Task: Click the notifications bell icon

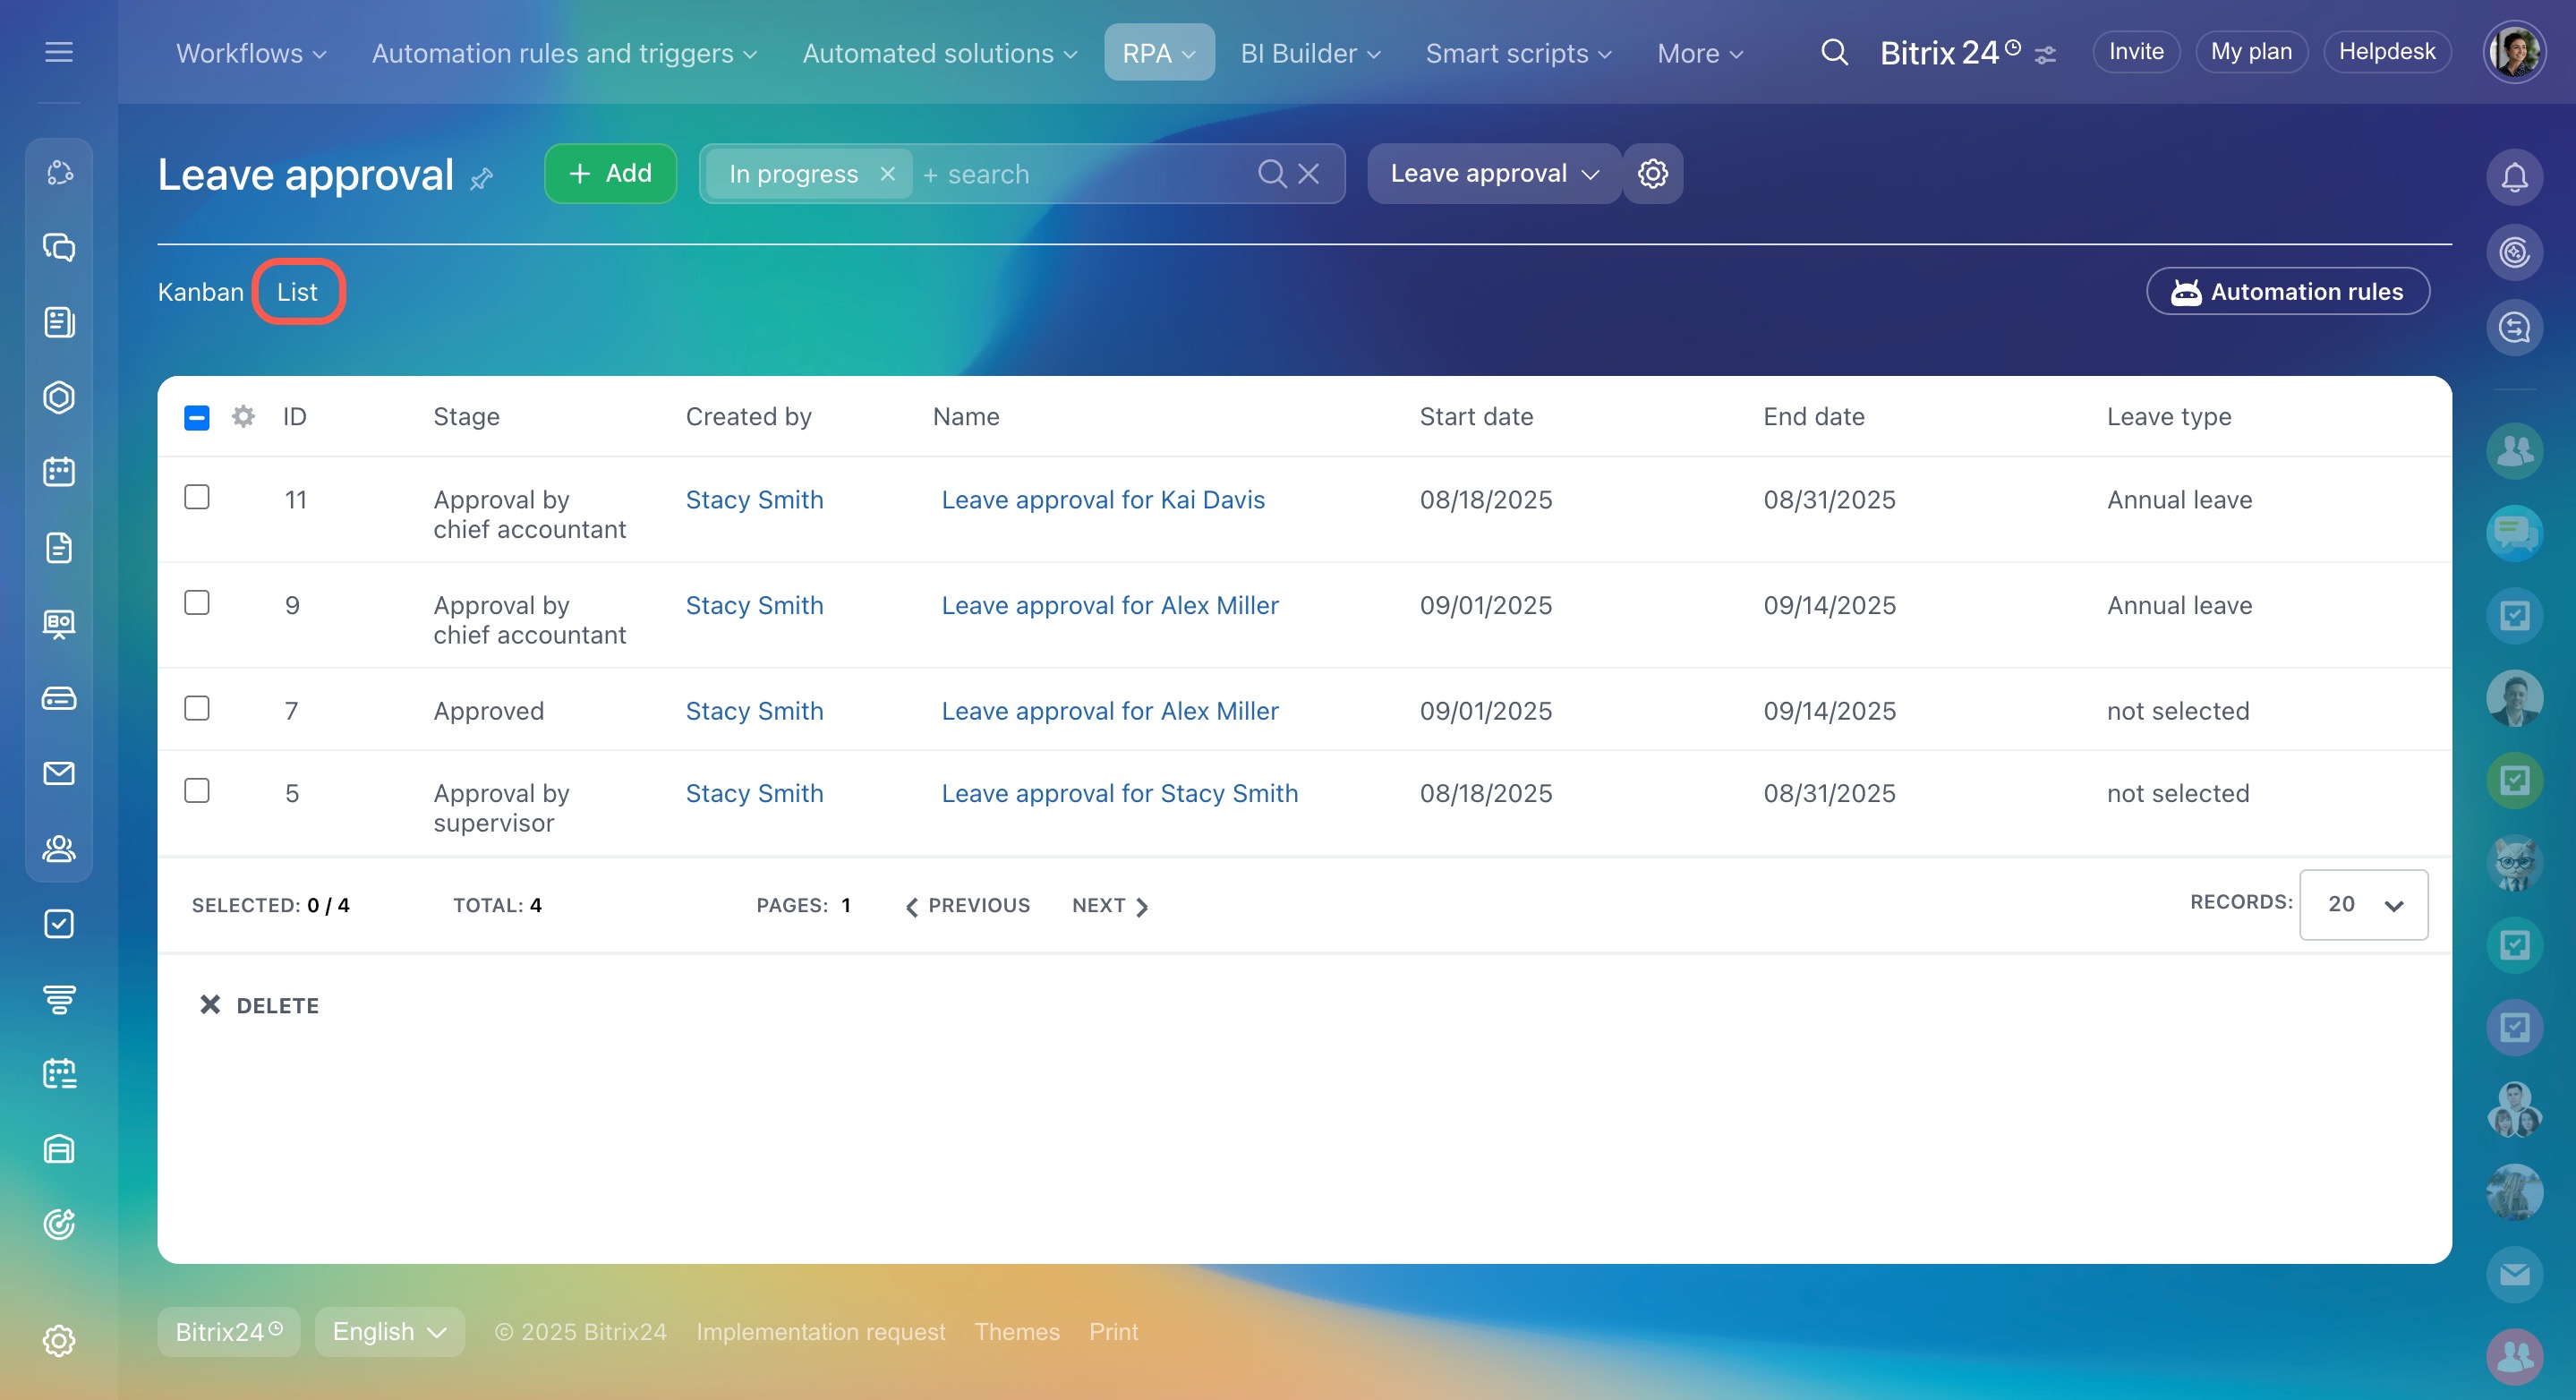Action: [2513, 177]
